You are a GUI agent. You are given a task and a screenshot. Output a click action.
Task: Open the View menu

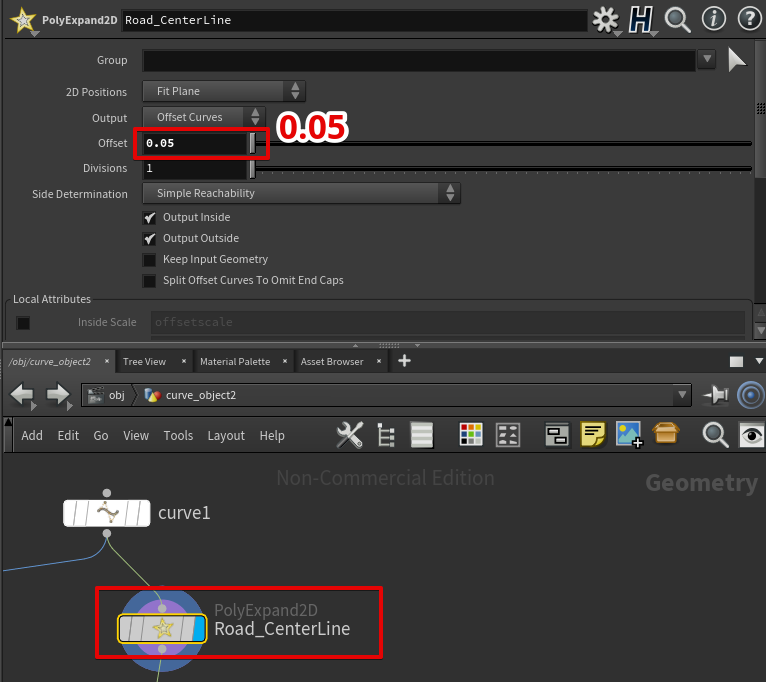[x=136, y=435]
